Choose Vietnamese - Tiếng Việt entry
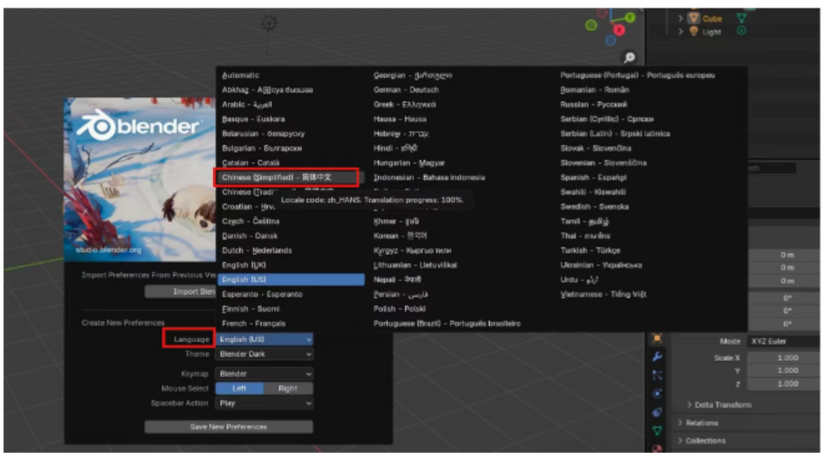This screenshot has height=458, width=826. pos(603,295)
